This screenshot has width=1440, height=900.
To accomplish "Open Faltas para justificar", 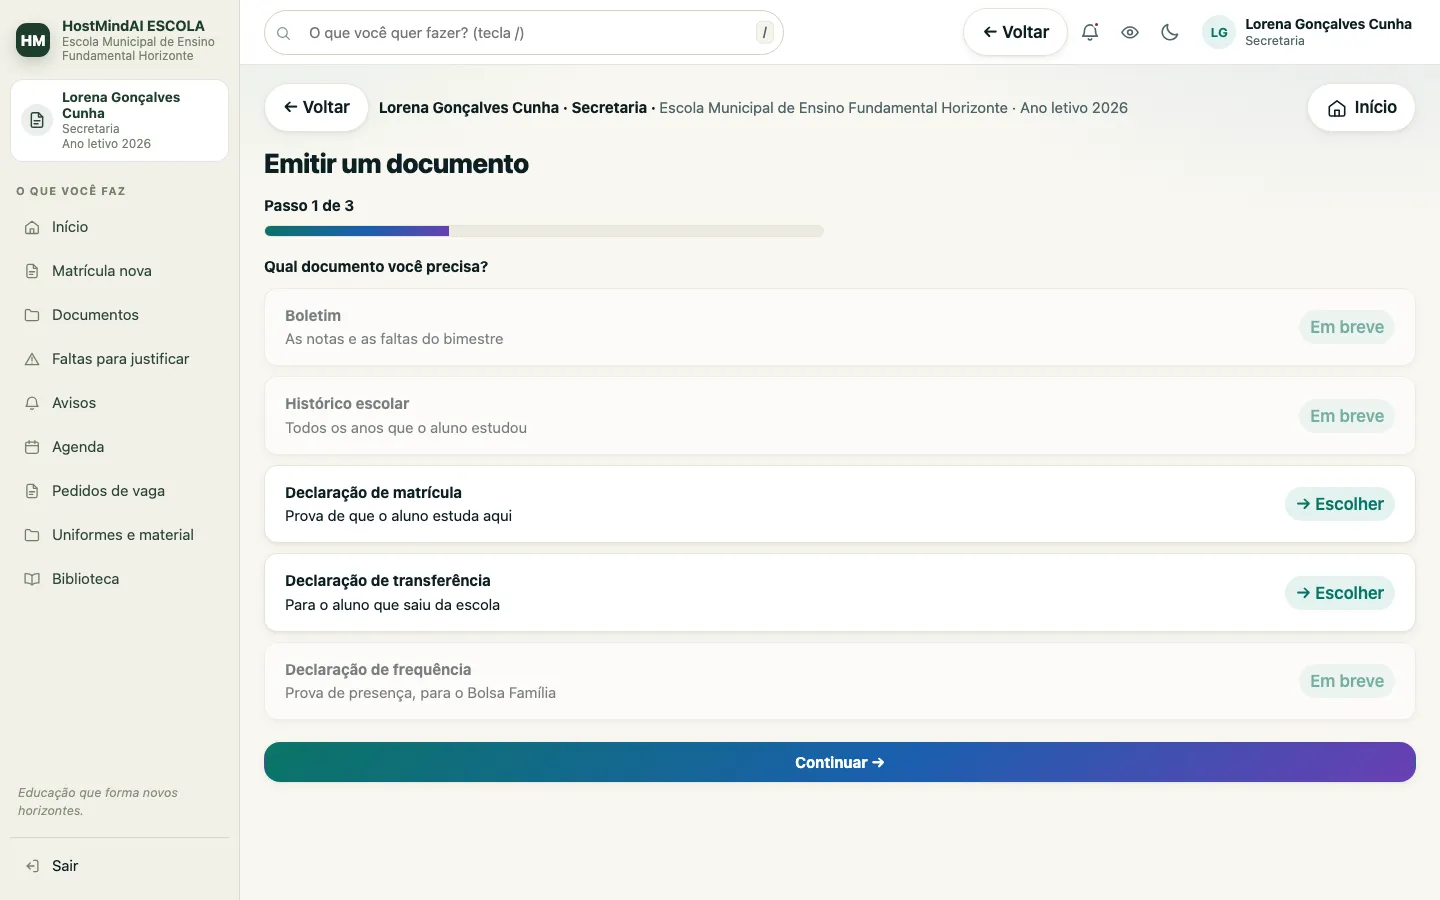I will click(x=120, y=359).
